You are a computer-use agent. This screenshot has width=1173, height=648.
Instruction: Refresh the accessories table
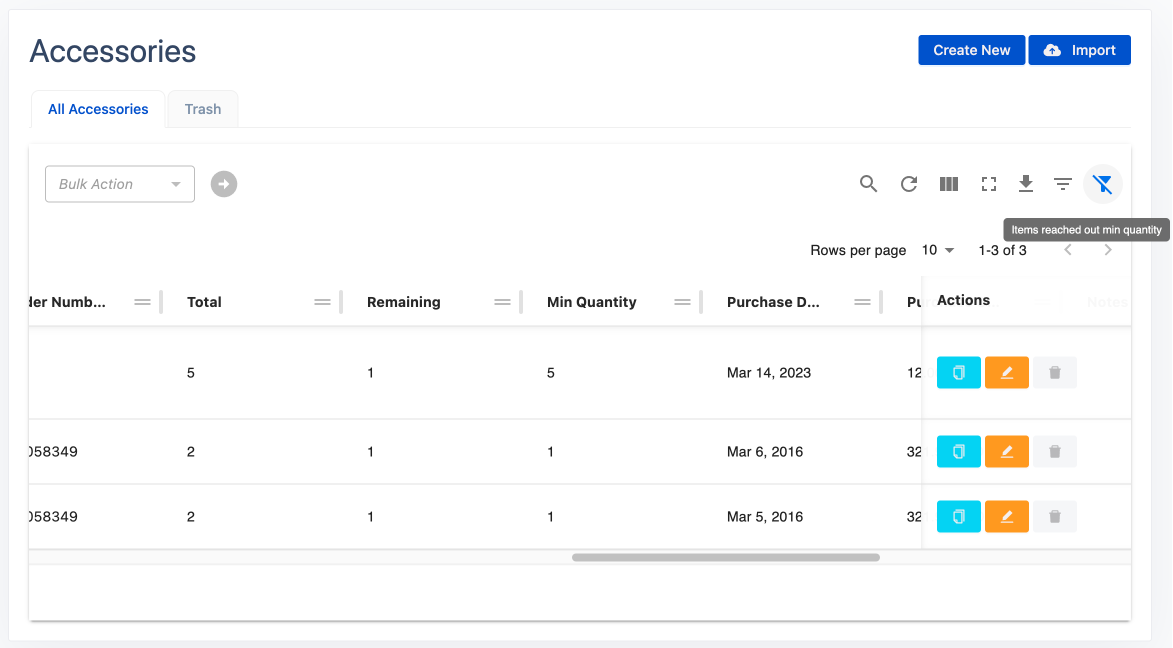coord(908,184)
